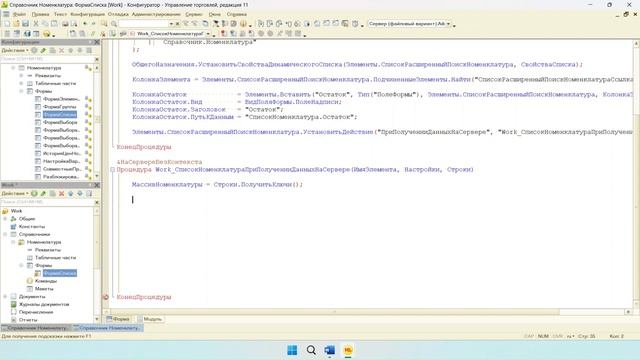The image size is (640, 360).
Task: Open the Конфигурация menu
Action: (87, 14)
